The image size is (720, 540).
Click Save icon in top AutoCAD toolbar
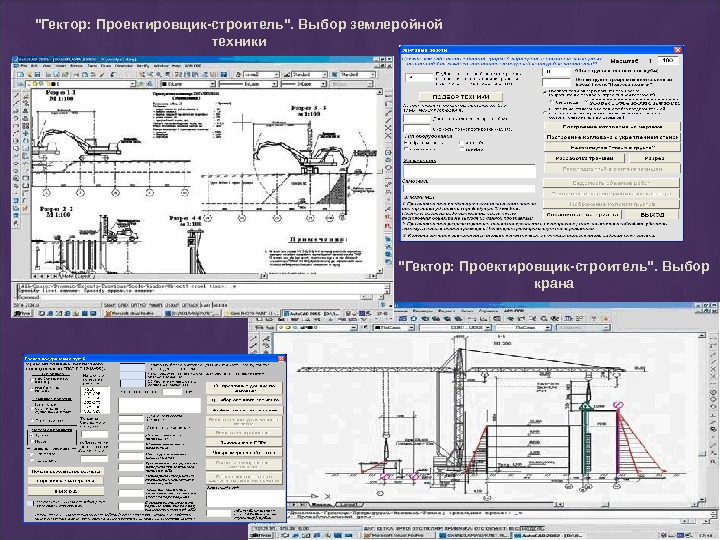[x=38, y=74]
